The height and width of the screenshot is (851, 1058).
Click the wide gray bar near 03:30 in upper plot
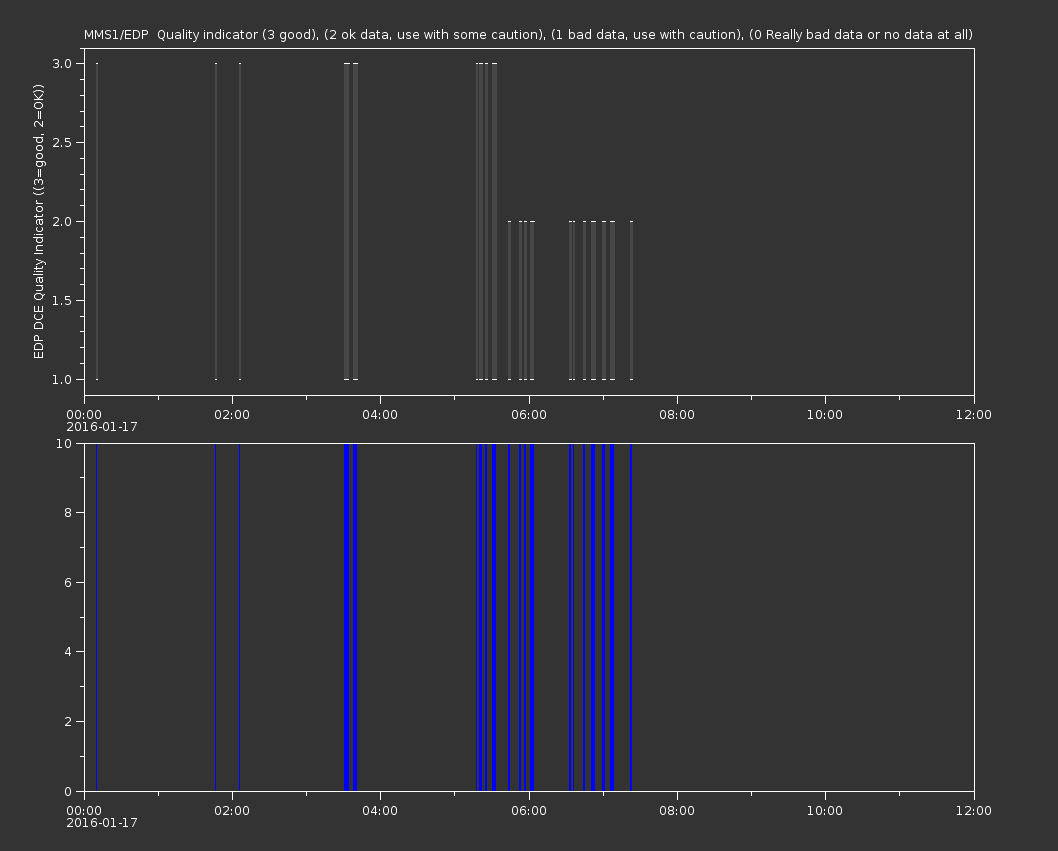tap(347, 221)
